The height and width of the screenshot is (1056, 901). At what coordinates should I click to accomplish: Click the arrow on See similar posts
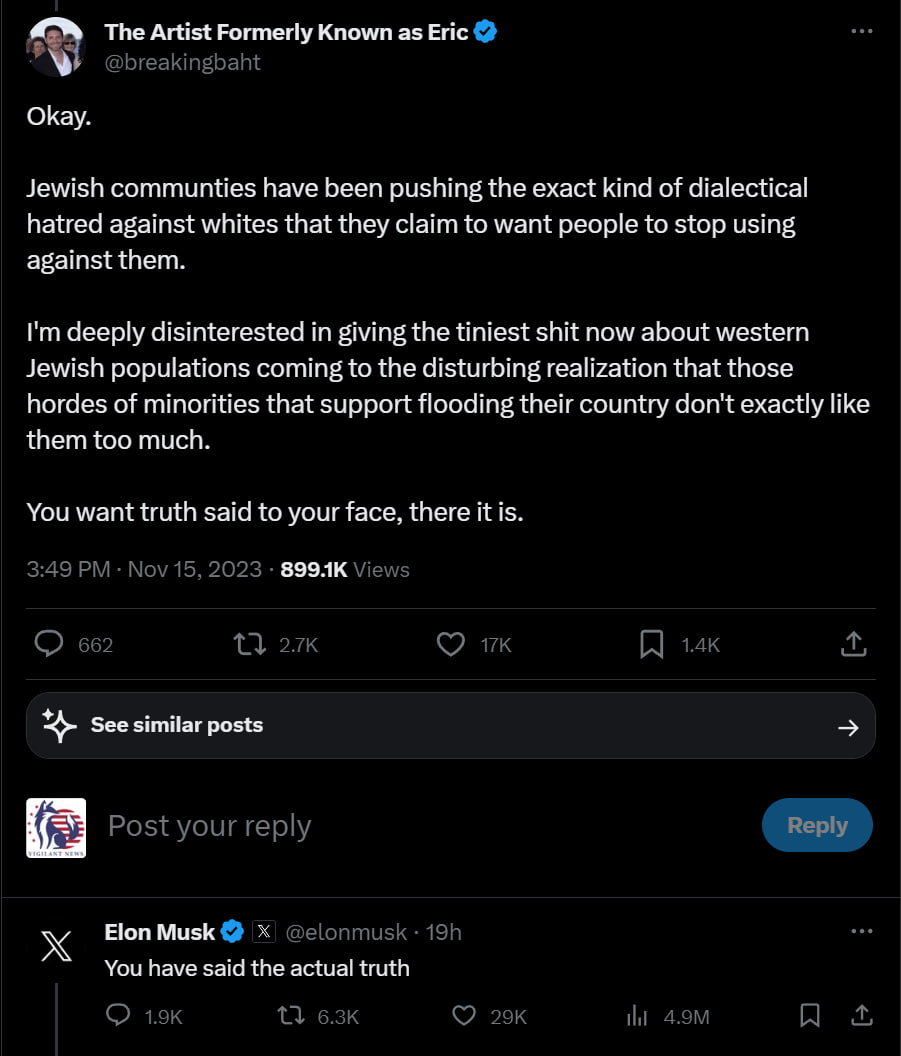click(x=848, y=727)
